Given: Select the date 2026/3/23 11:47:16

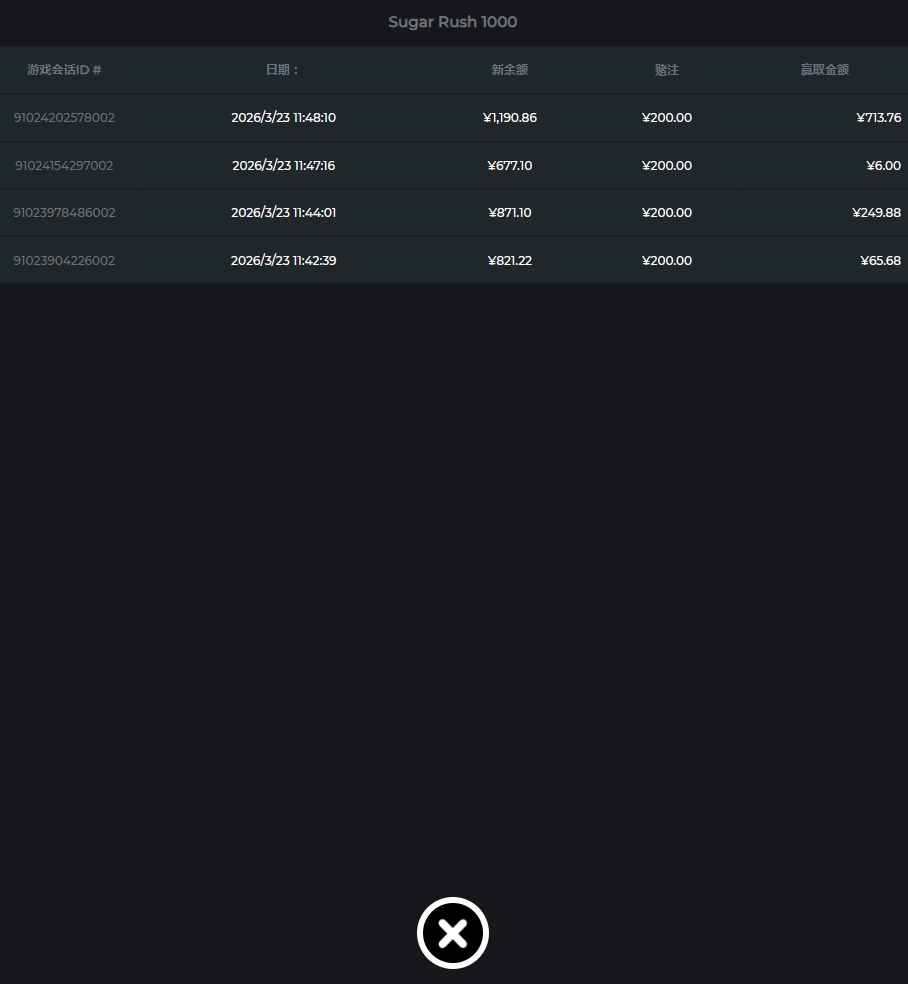Looking at the screenshot, I should [283, 166].
